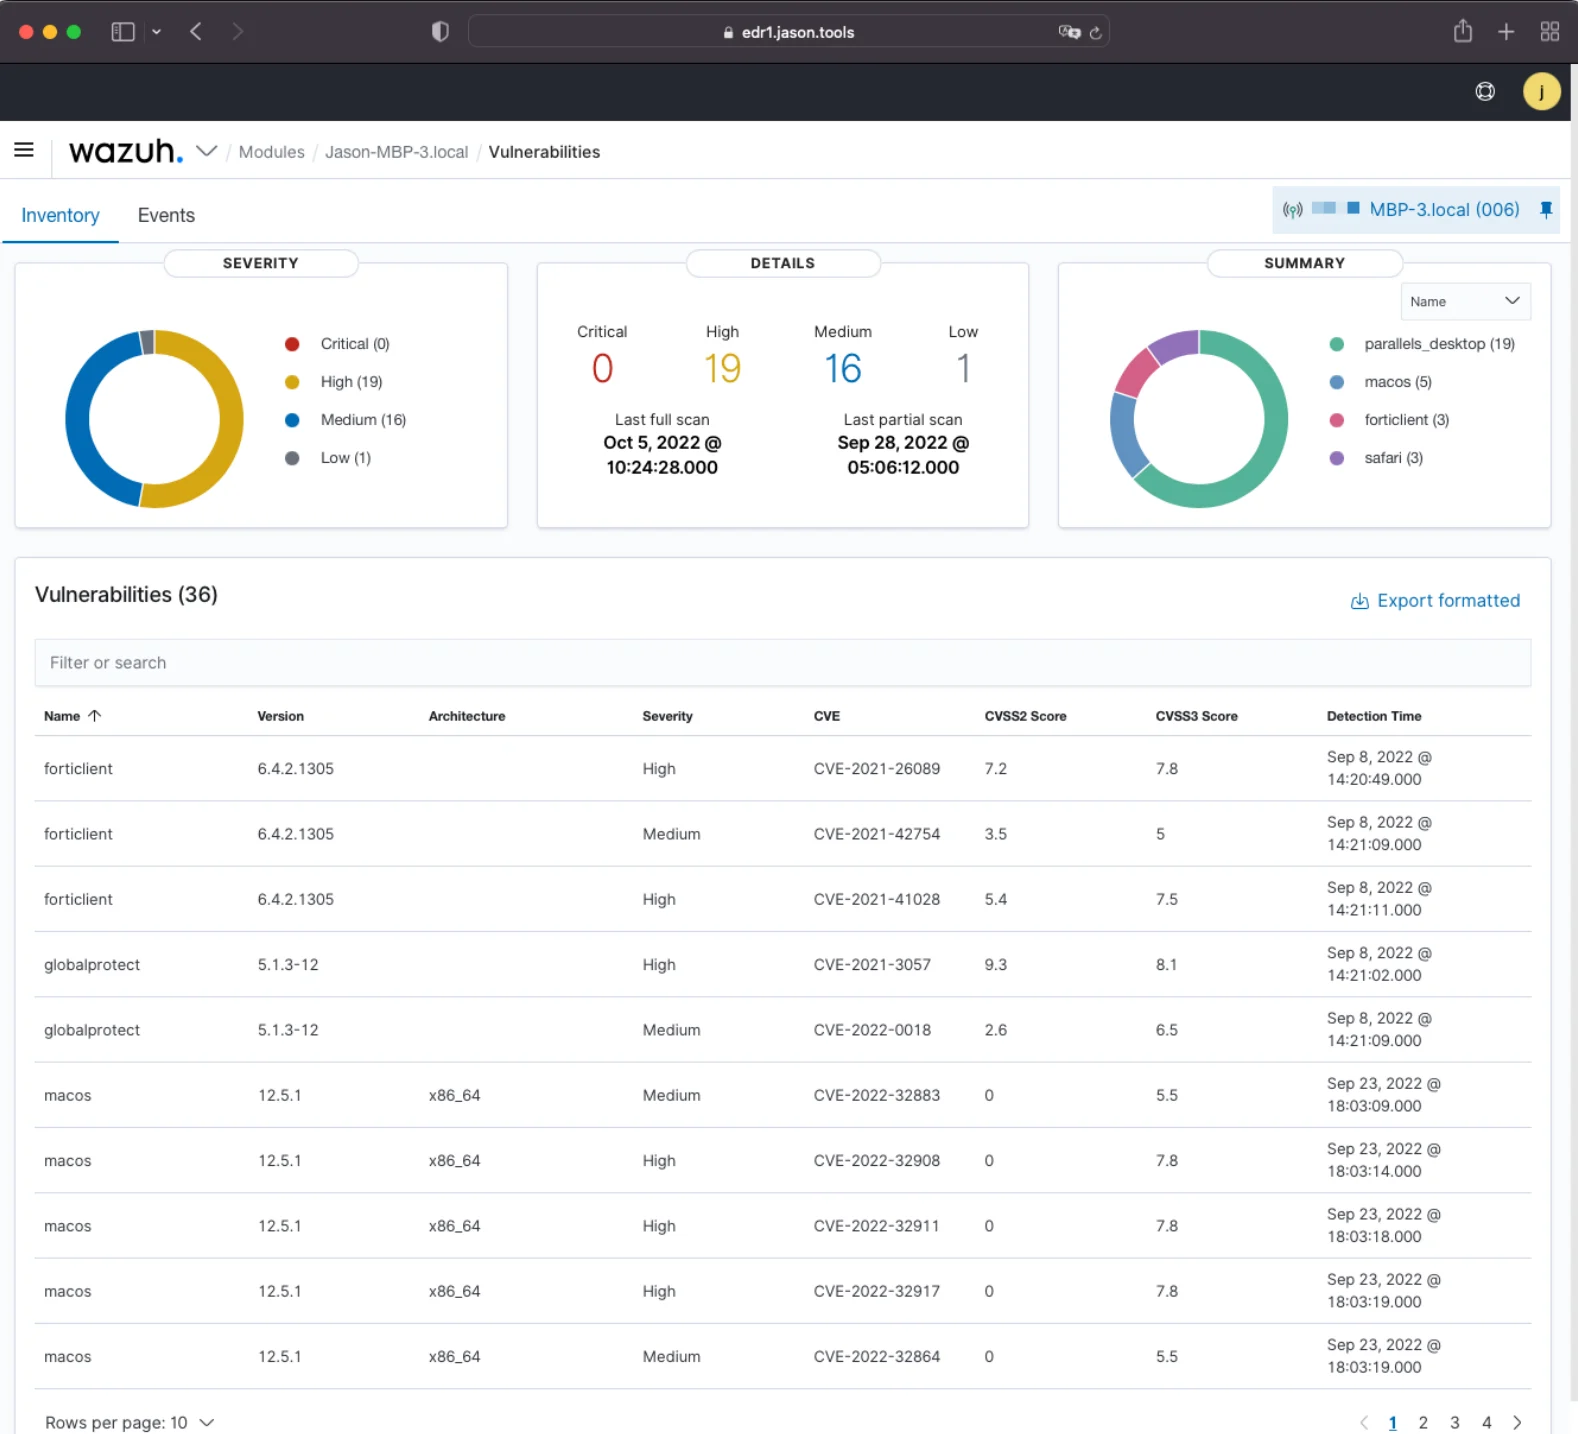Go forward using the browser forward arrow
Image resolution: width=1578 pixels, height=1434 pixels.
(x=237, y=32)
